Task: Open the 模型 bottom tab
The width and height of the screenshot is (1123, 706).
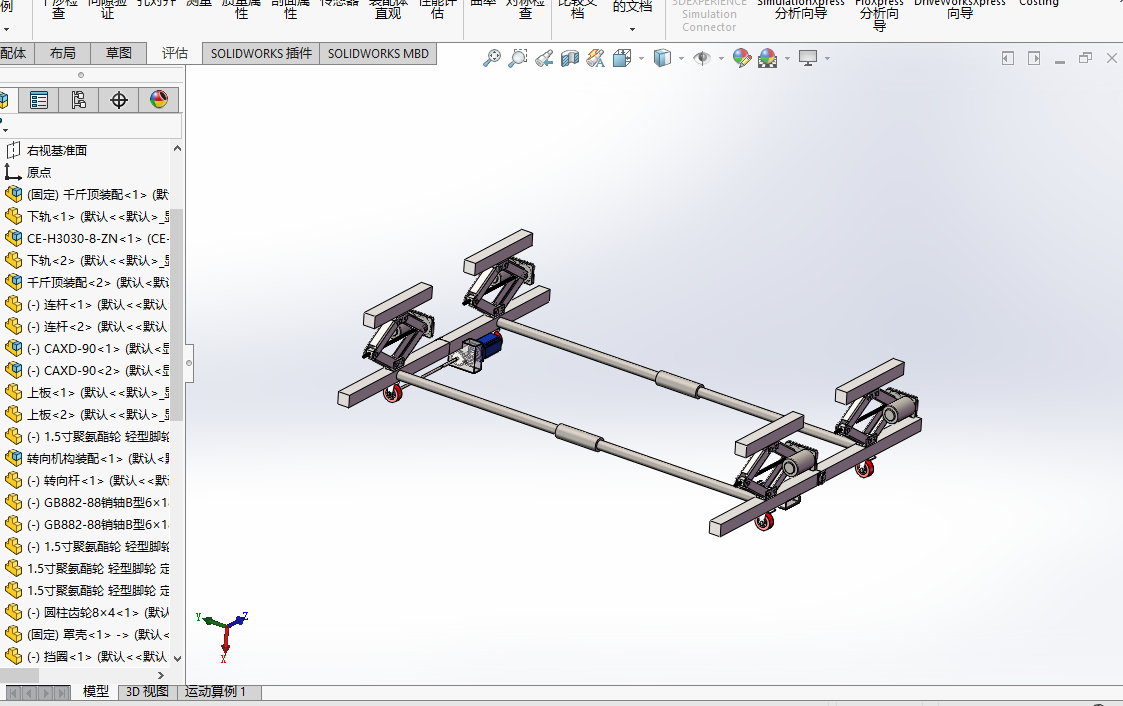Action: (95, 692)
